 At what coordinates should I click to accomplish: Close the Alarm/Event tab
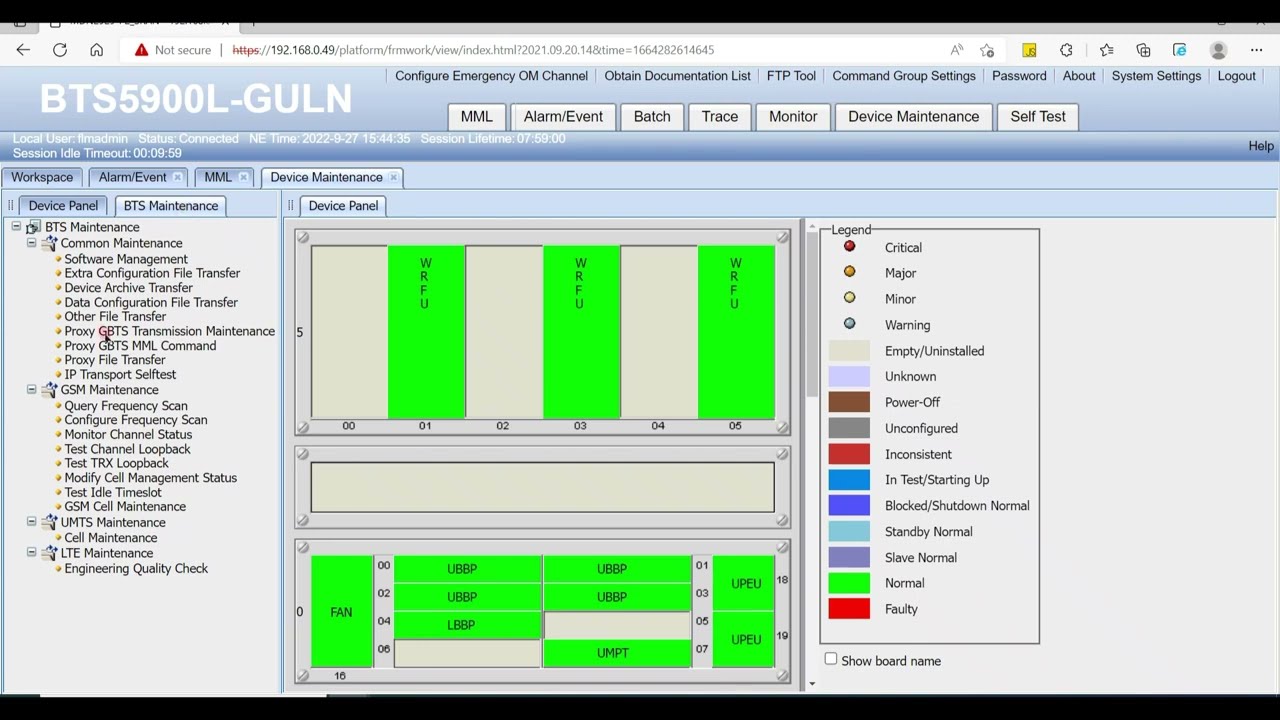pos(177,177)
